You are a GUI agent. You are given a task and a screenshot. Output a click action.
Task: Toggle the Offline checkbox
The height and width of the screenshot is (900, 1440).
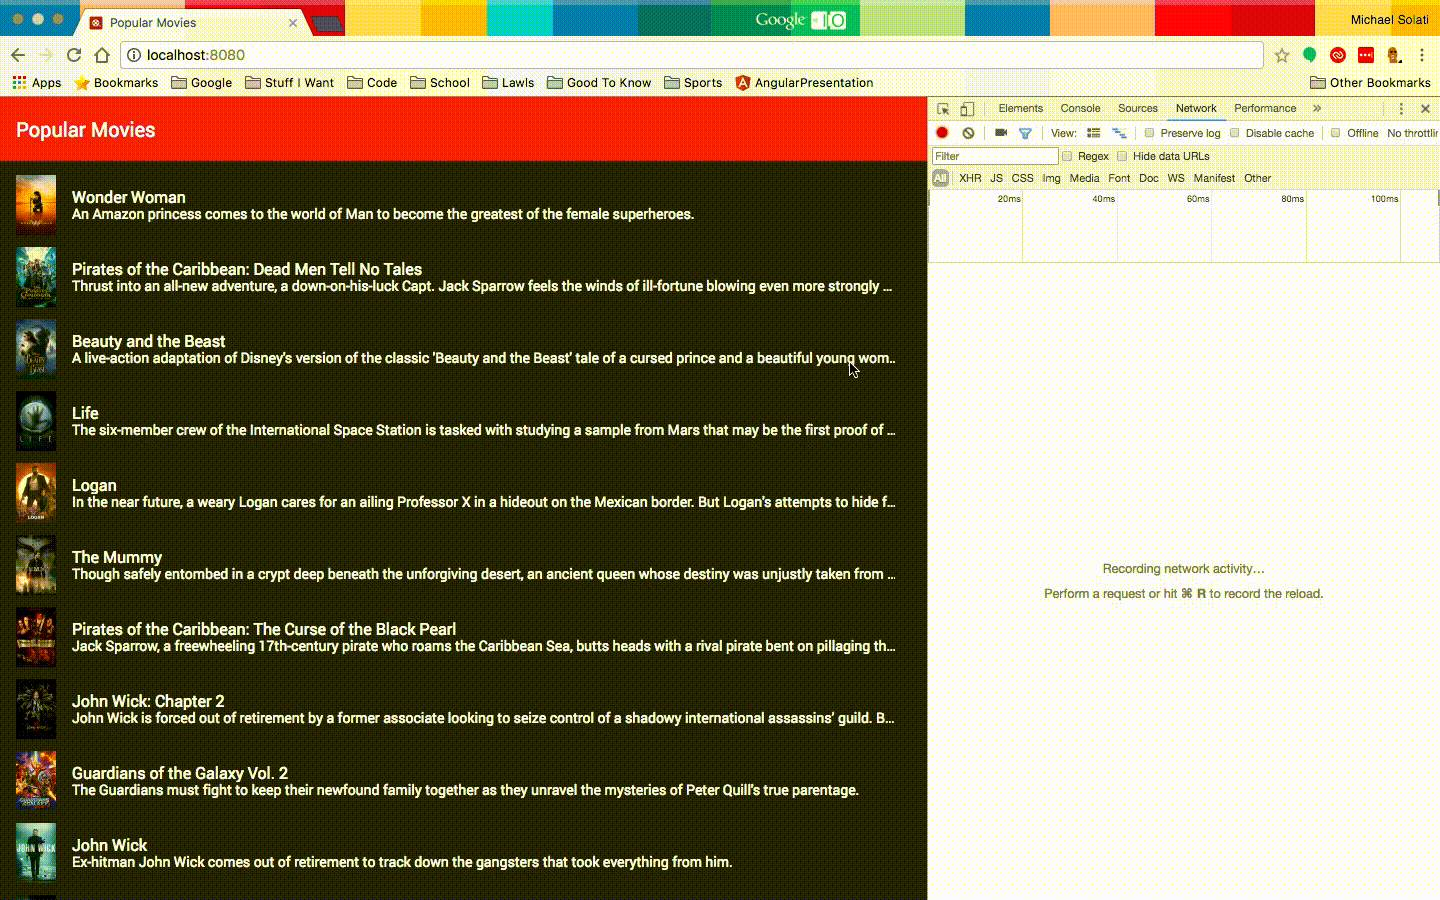tap(1336, 133)
